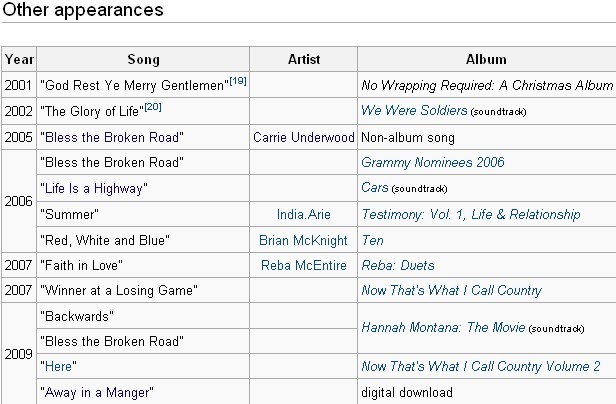Open the Reba McEntire artist link
Viewport: 616px width, 404px height.
[304, 265]
